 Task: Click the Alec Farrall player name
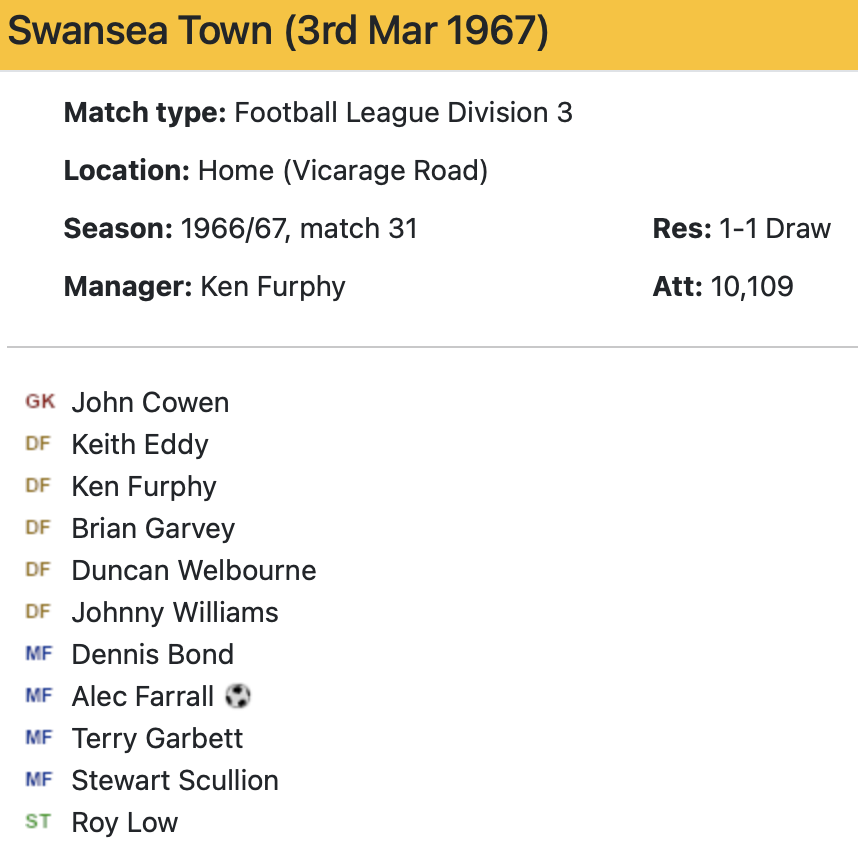pos(143,696)
